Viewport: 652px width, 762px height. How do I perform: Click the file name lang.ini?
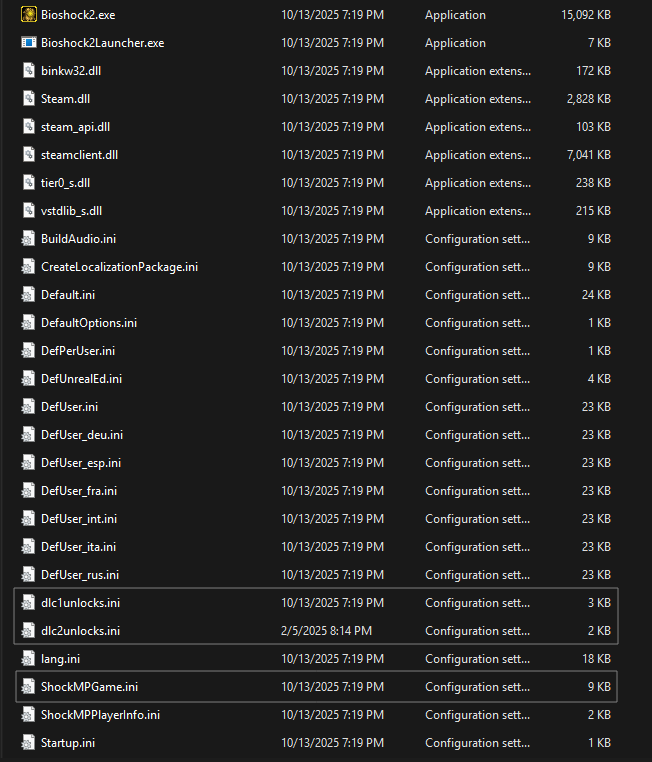[61, 659]
